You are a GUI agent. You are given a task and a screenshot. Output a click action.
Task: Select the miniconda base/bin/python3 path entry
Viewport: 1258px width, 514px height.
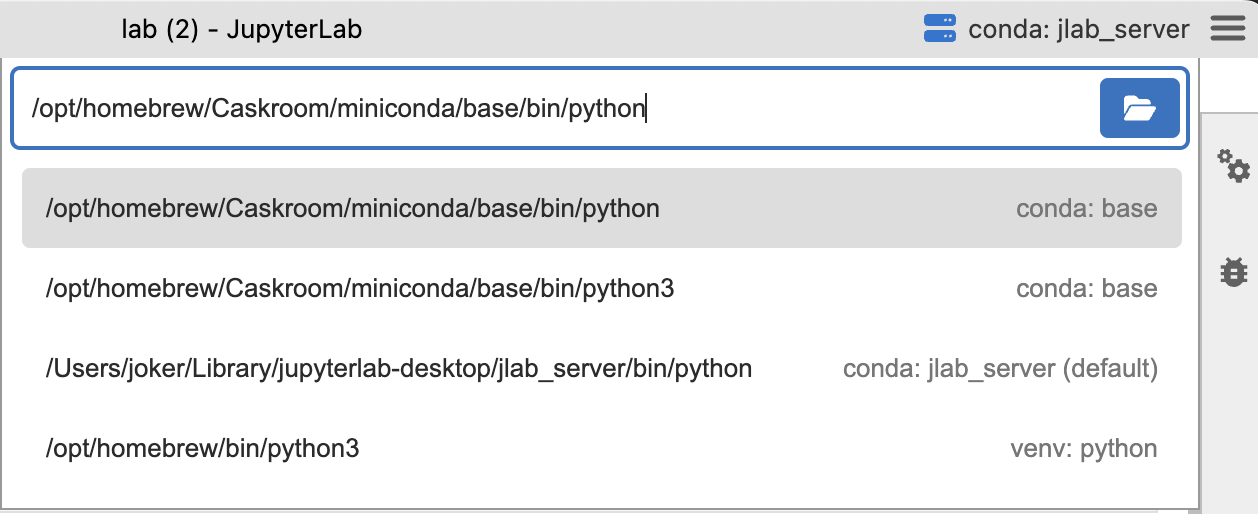360,289
